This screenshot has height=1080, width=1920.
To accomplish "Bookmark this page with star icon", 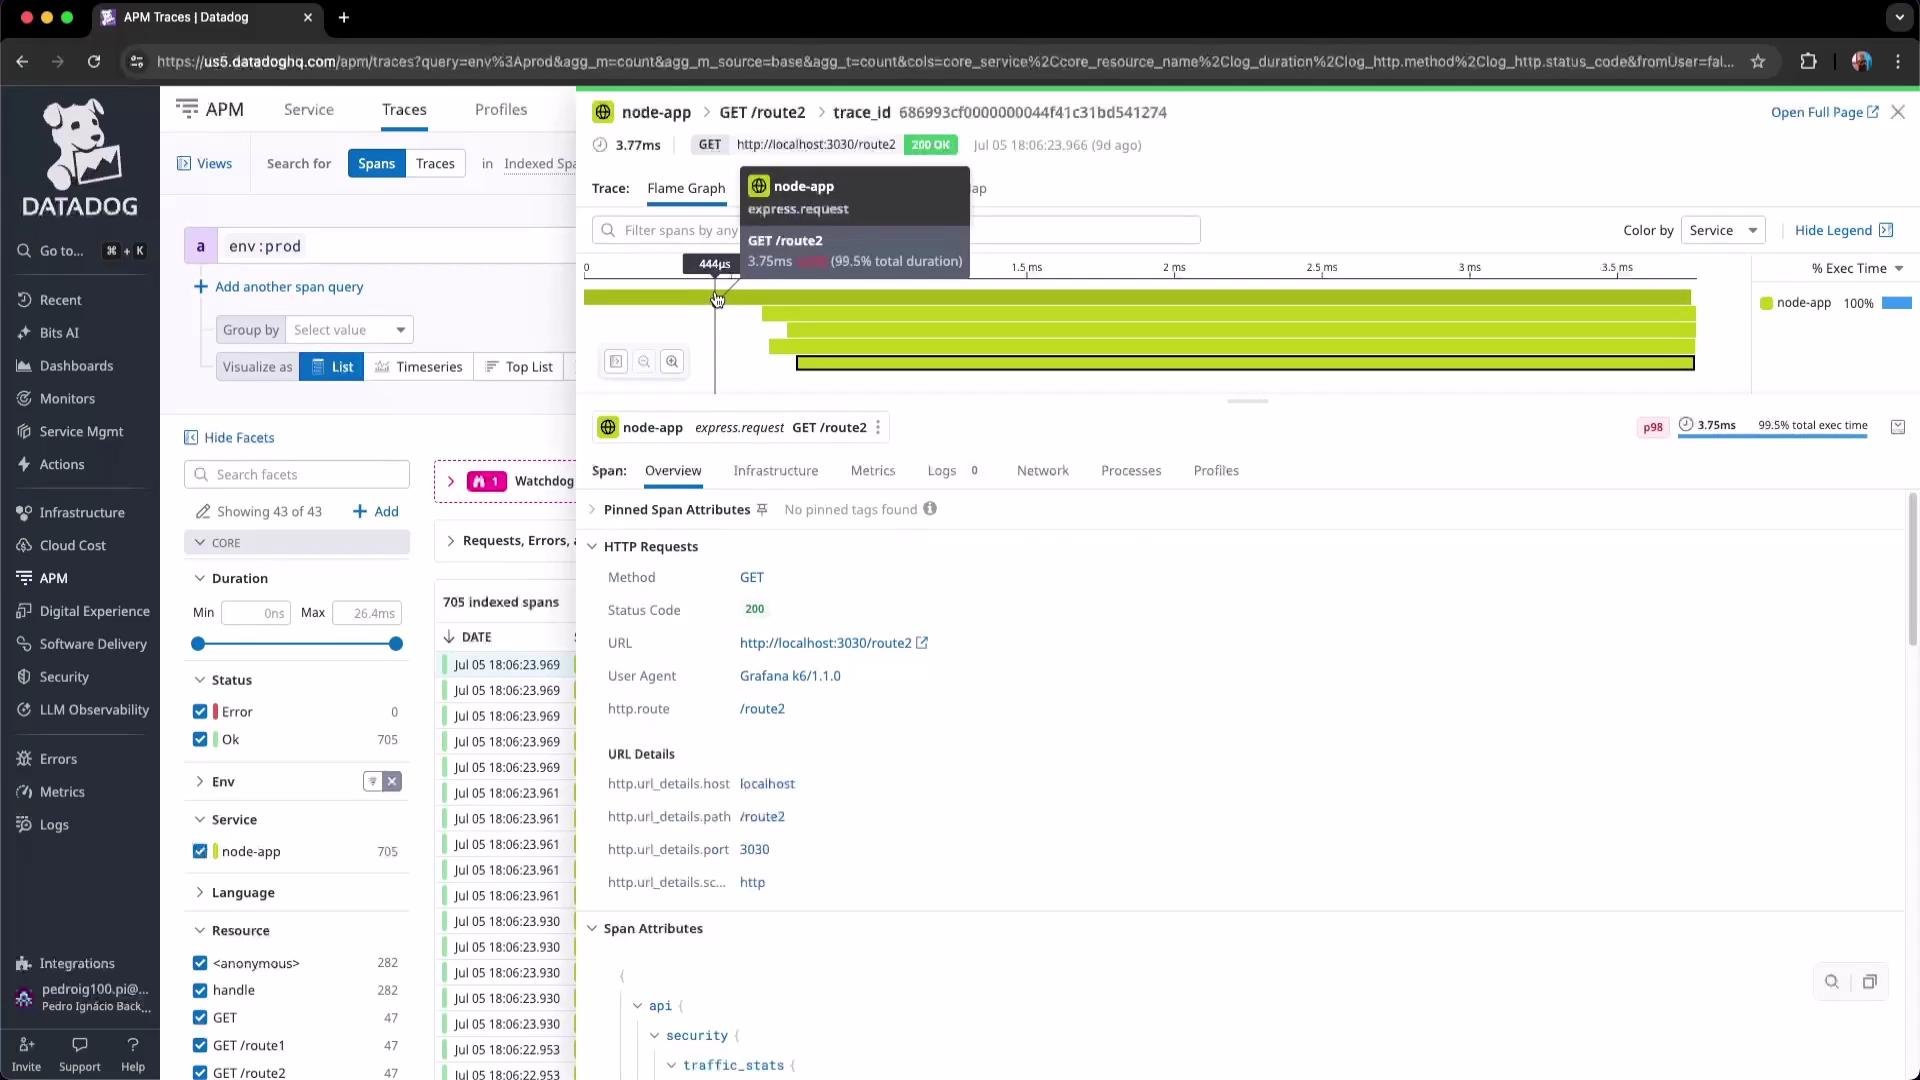I will 1758,61.
